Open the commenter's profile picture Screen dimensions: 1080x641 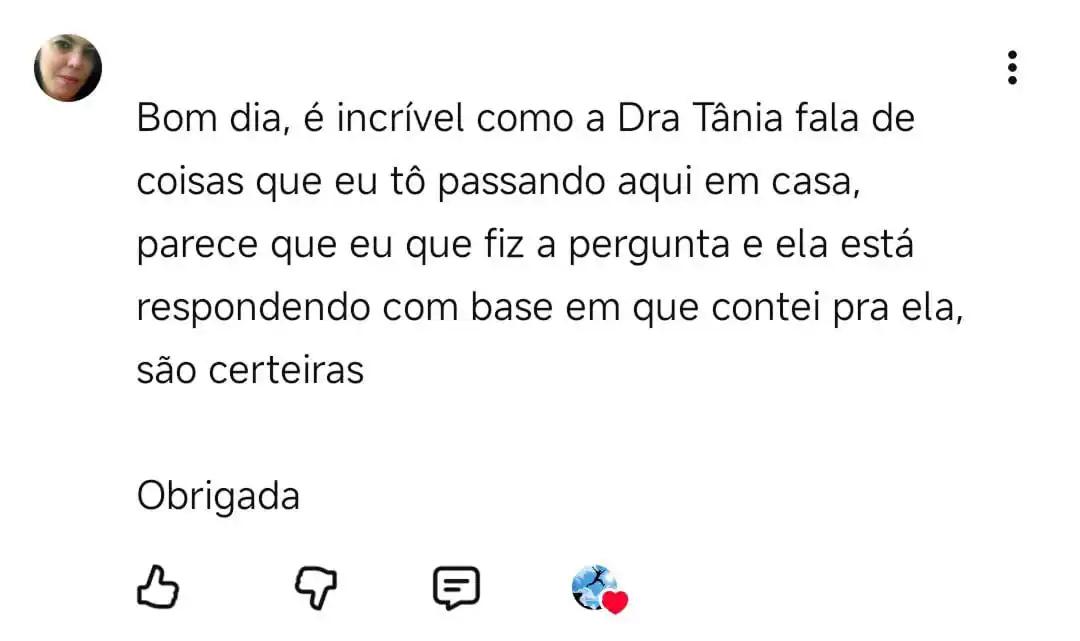pos(67,67)
